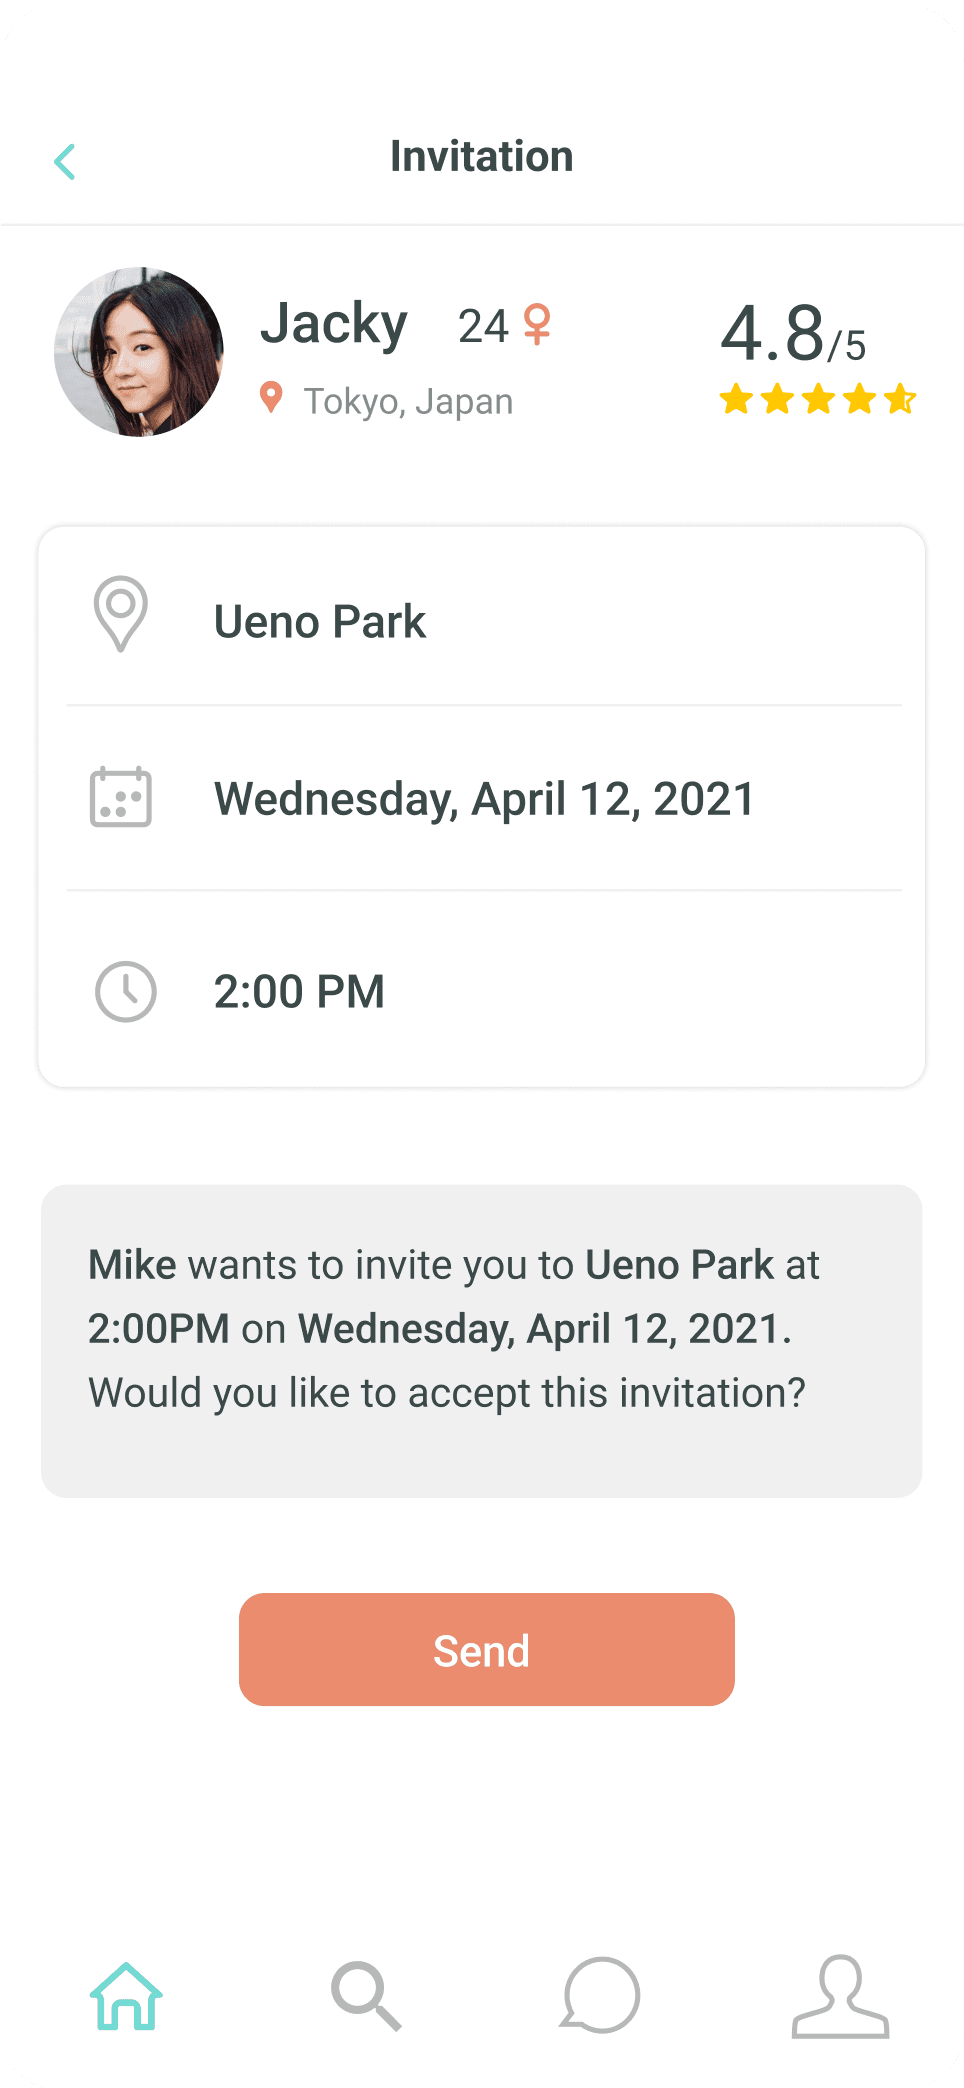The height and width of the screenshot is (2088, 964).
Task: Open the Profile person icon in bottom bar
Action: 841,1996
